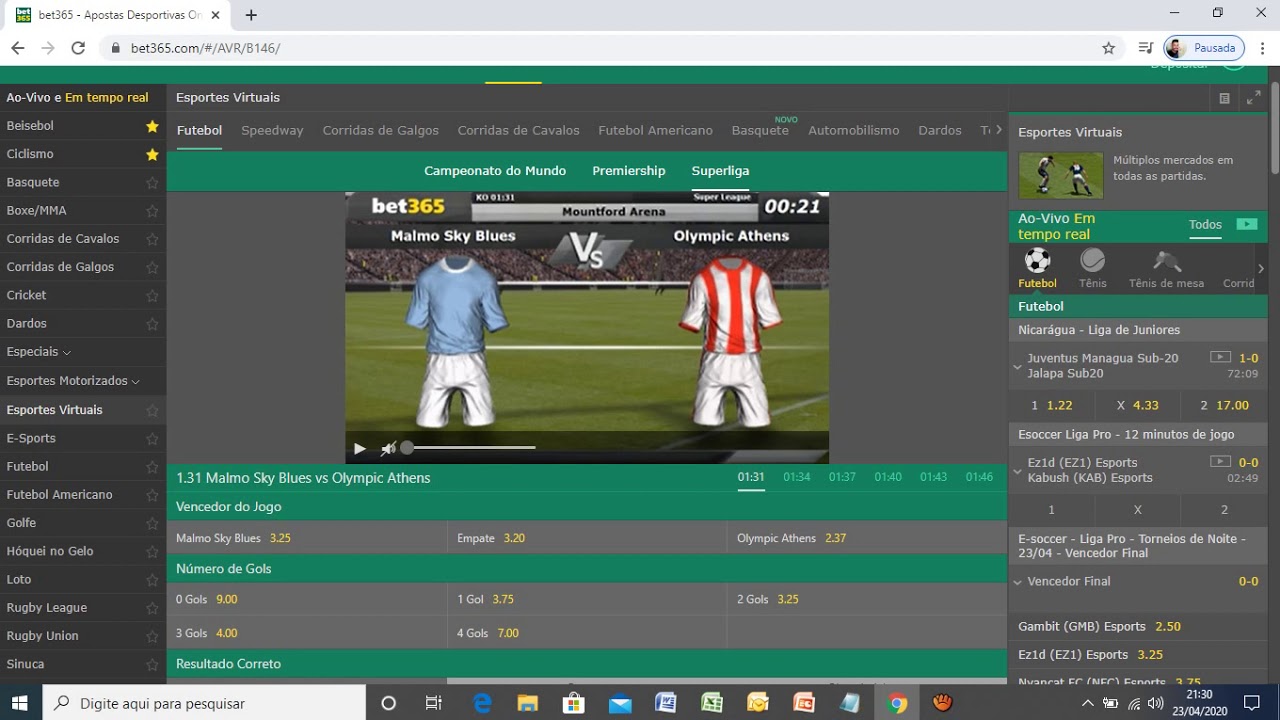Choose 4 Gols at 7.00
Screen dimensions: 1280x720
[x=587, y=633]
